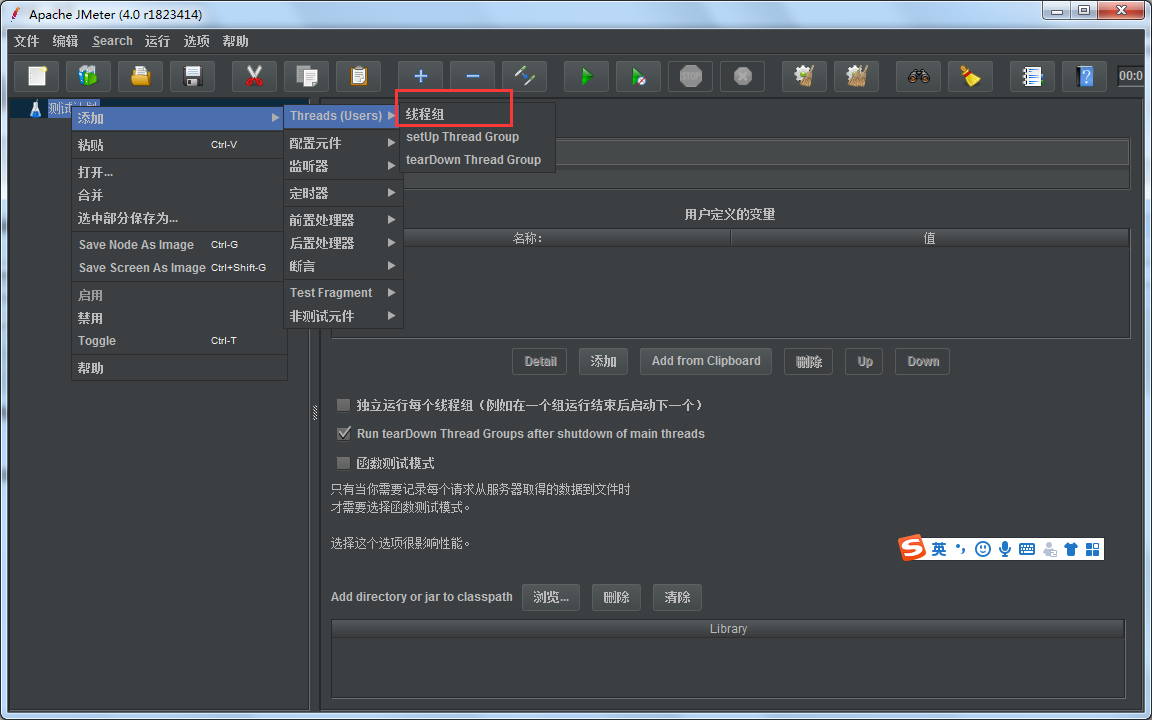Choose 打开... in the context menu

(x=179, y=173)
